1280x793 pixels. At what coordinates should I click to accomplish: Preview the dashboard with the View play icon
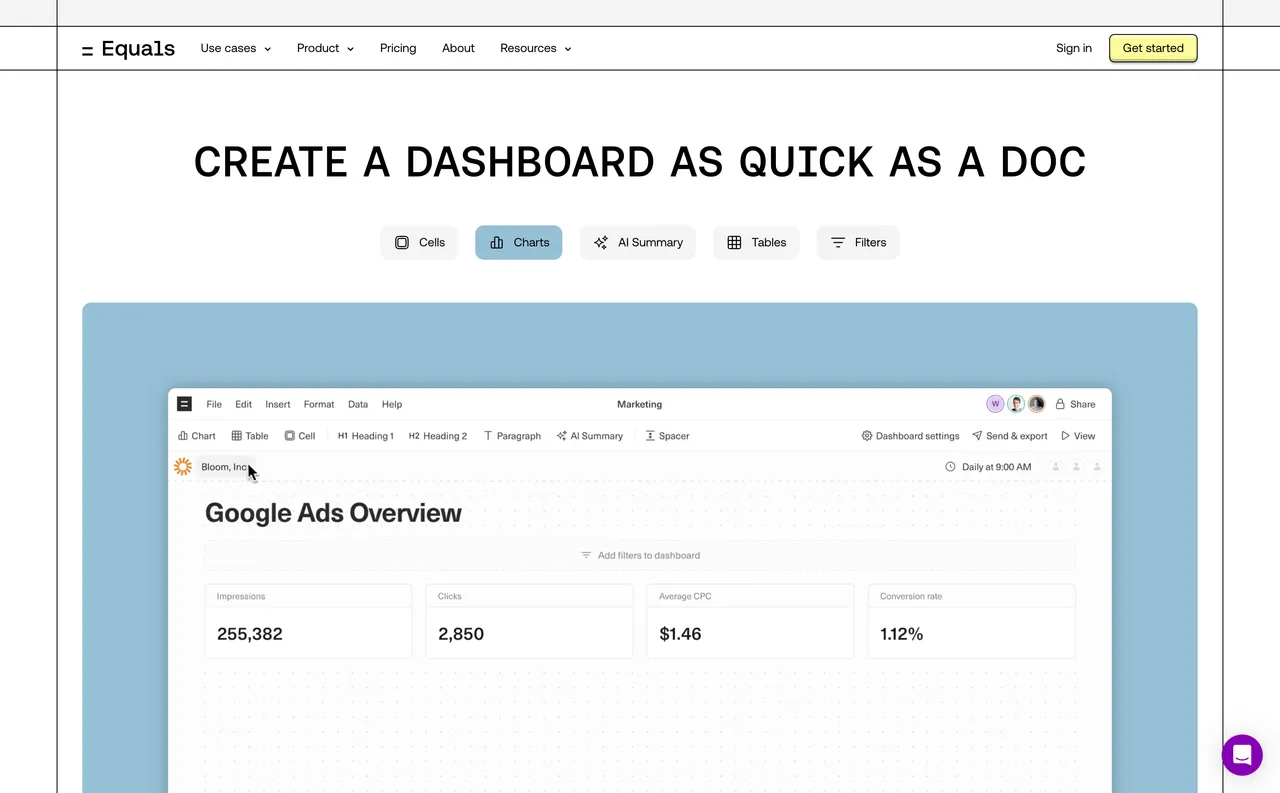click(1067, 436)
